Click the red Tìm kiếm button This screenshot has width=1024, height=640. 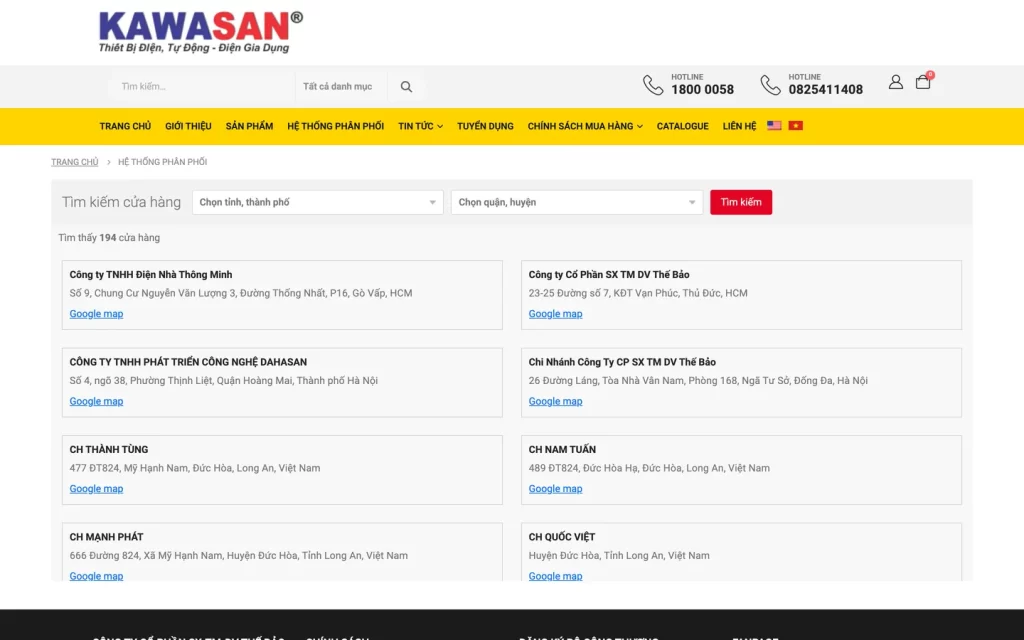click(741, 202)
